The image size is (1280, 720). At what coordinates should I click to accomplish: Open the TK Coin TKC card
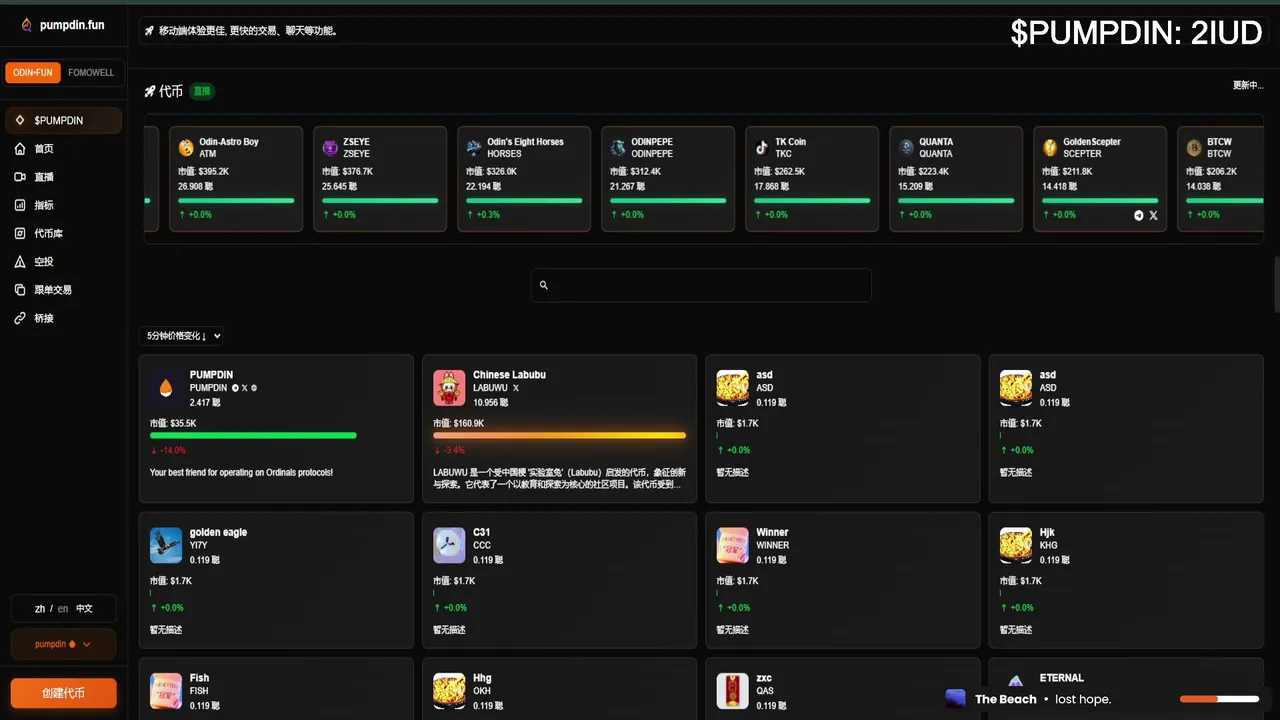(811, 178)
